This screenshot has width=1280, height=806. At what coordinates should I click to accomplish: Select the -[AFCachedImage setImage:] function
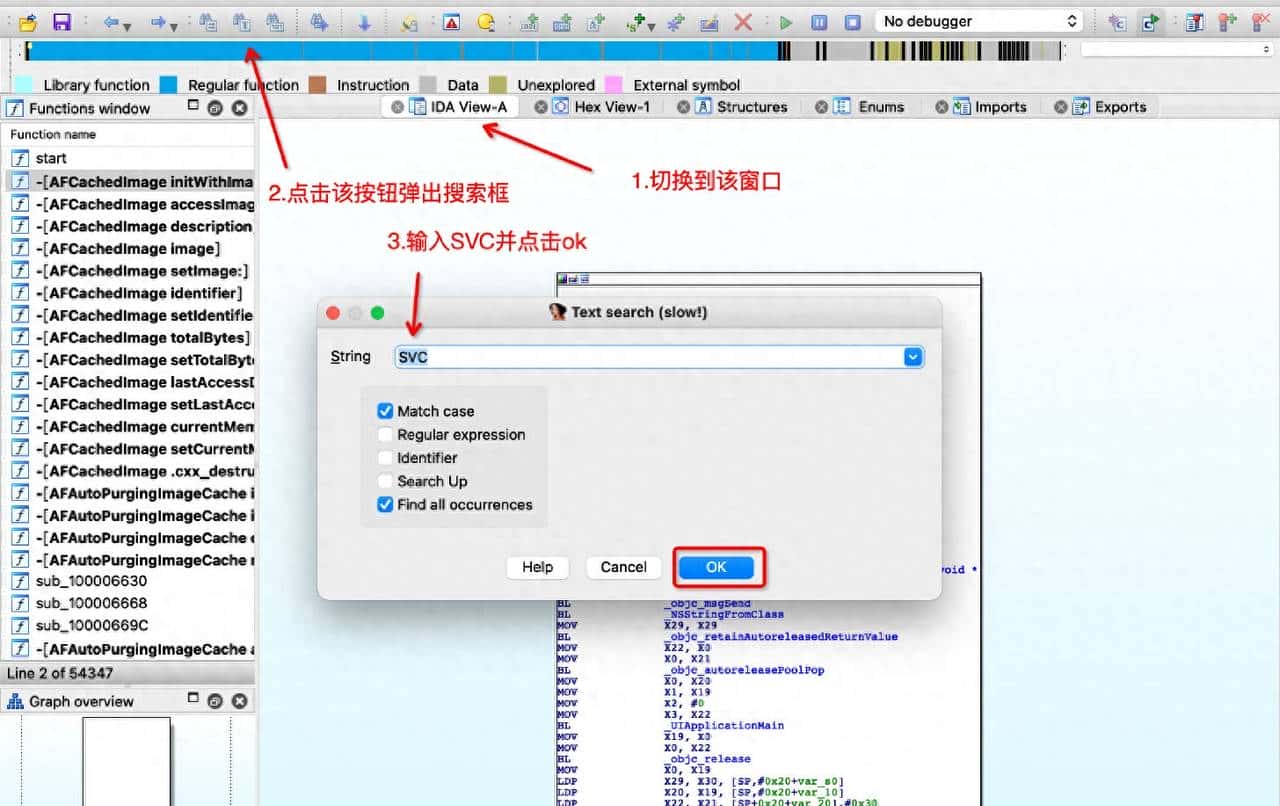(128, 271)
